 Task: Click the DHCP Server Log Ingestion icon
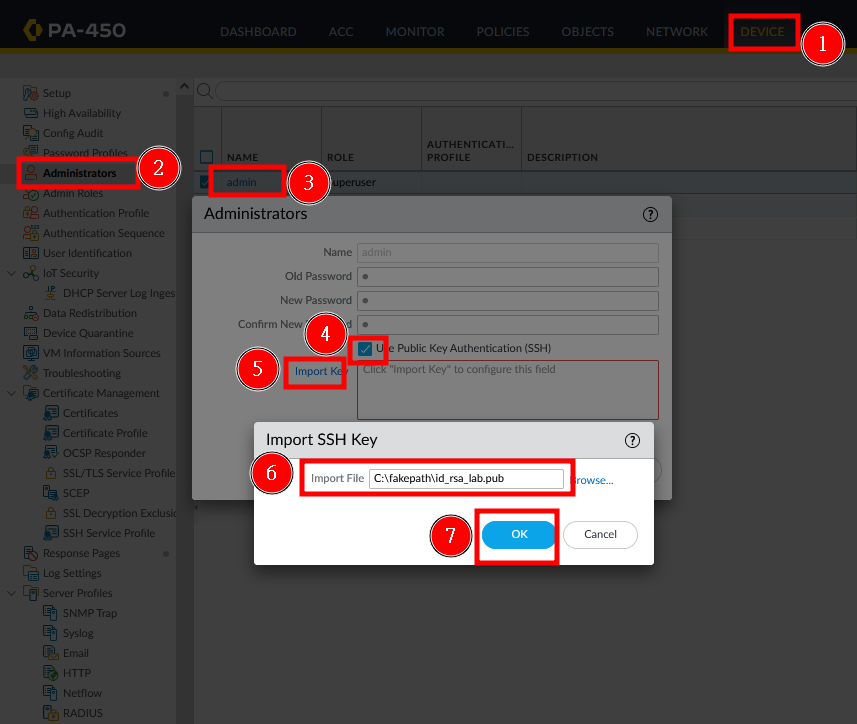click(50, 293)
